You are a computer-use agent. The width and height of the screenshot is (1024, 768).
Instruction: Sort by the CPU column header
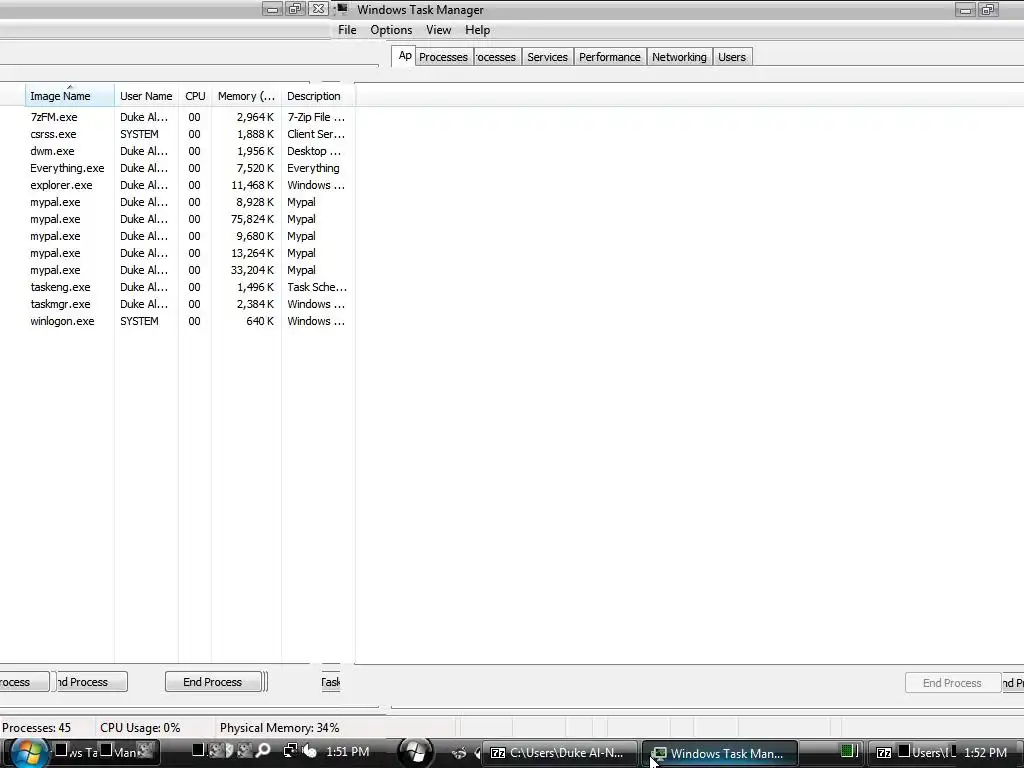coord(195,96)
